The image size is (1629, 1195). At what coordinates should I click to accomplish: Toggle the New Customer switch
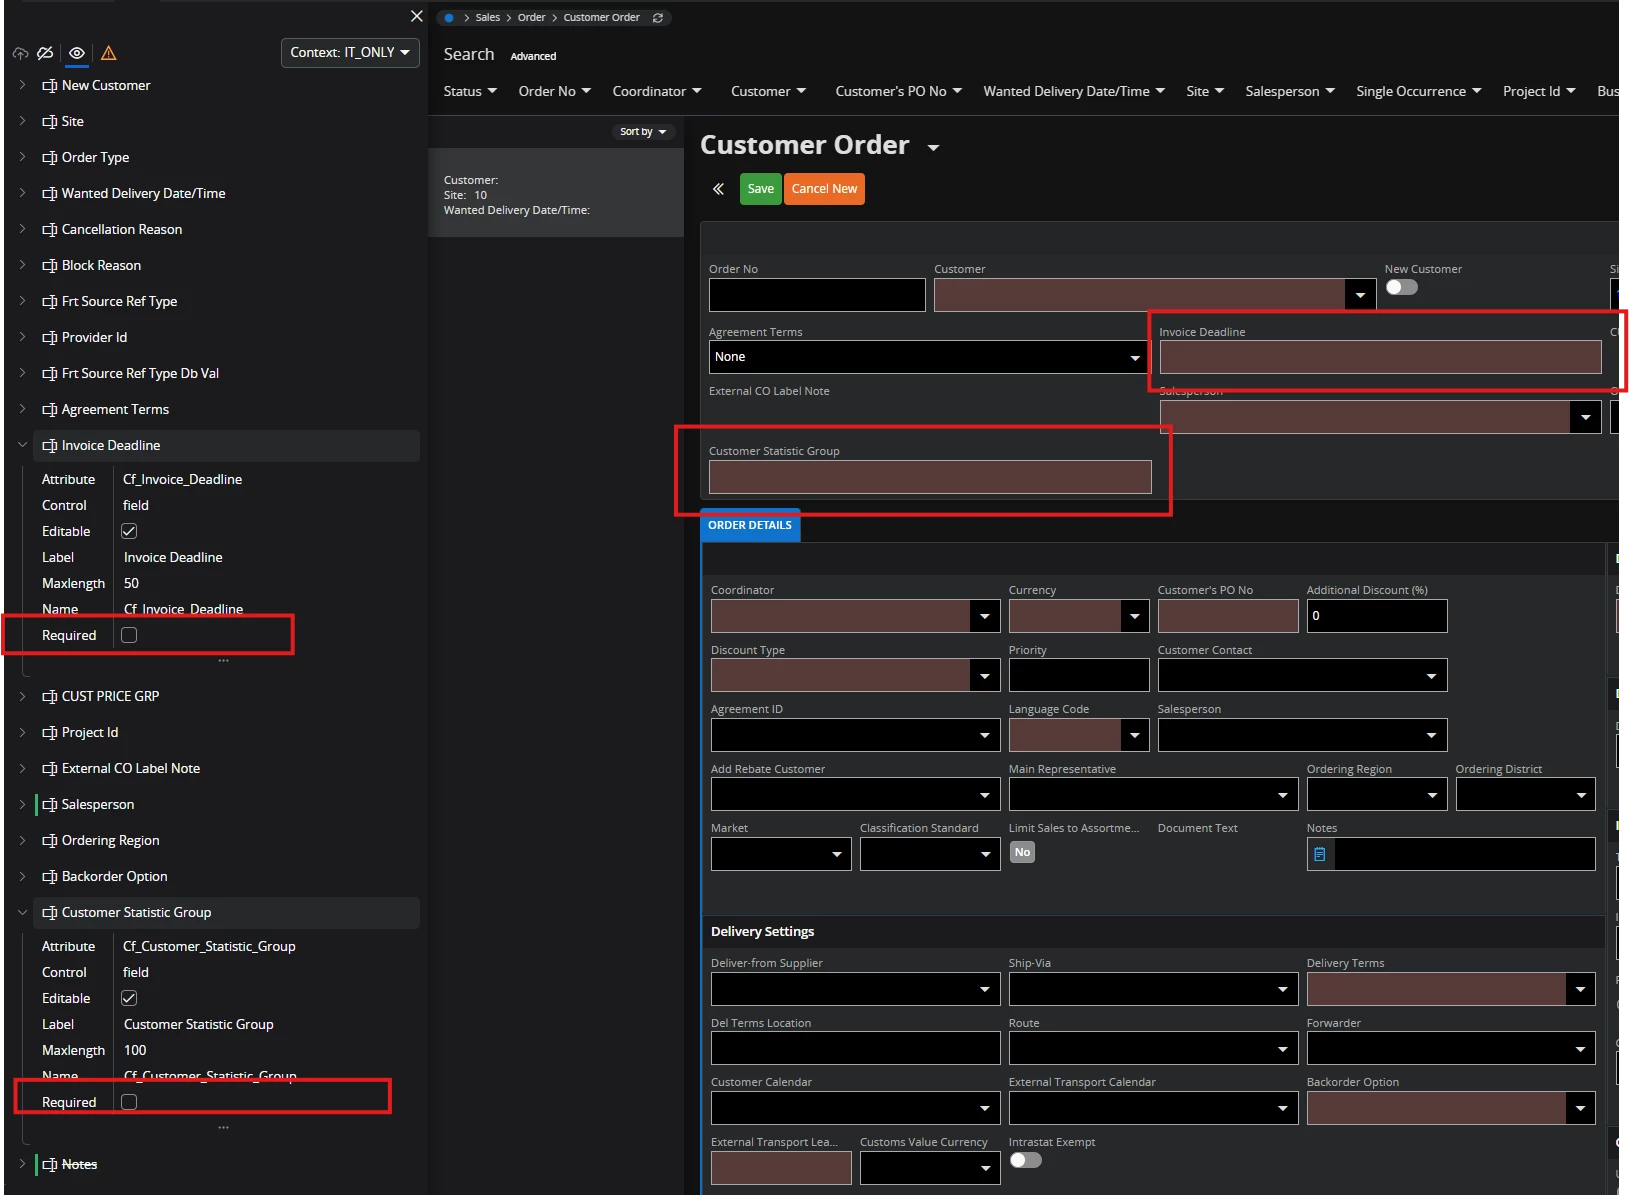click(x=1401, y=287)
